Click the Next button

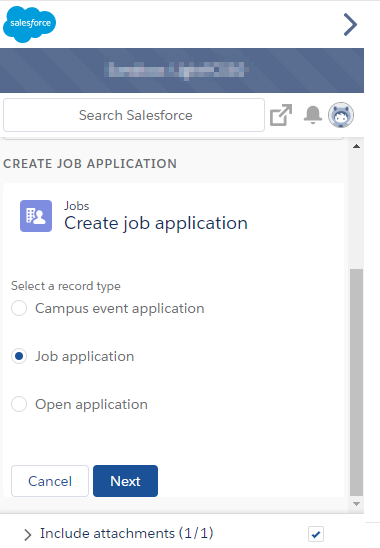pos(126,481)
